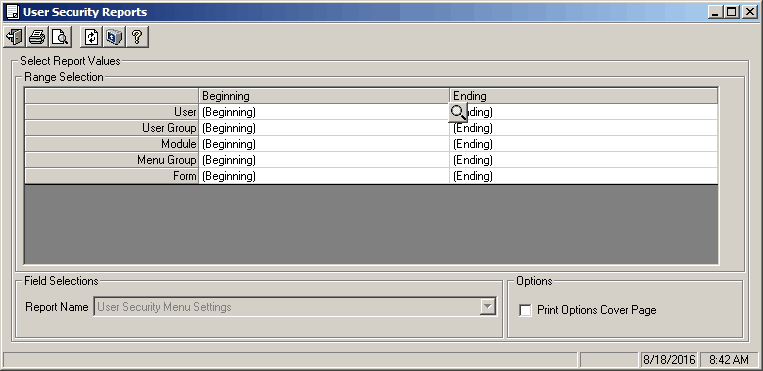Click the date panel in status bar

pyautogui.click(x=669, y=360)
